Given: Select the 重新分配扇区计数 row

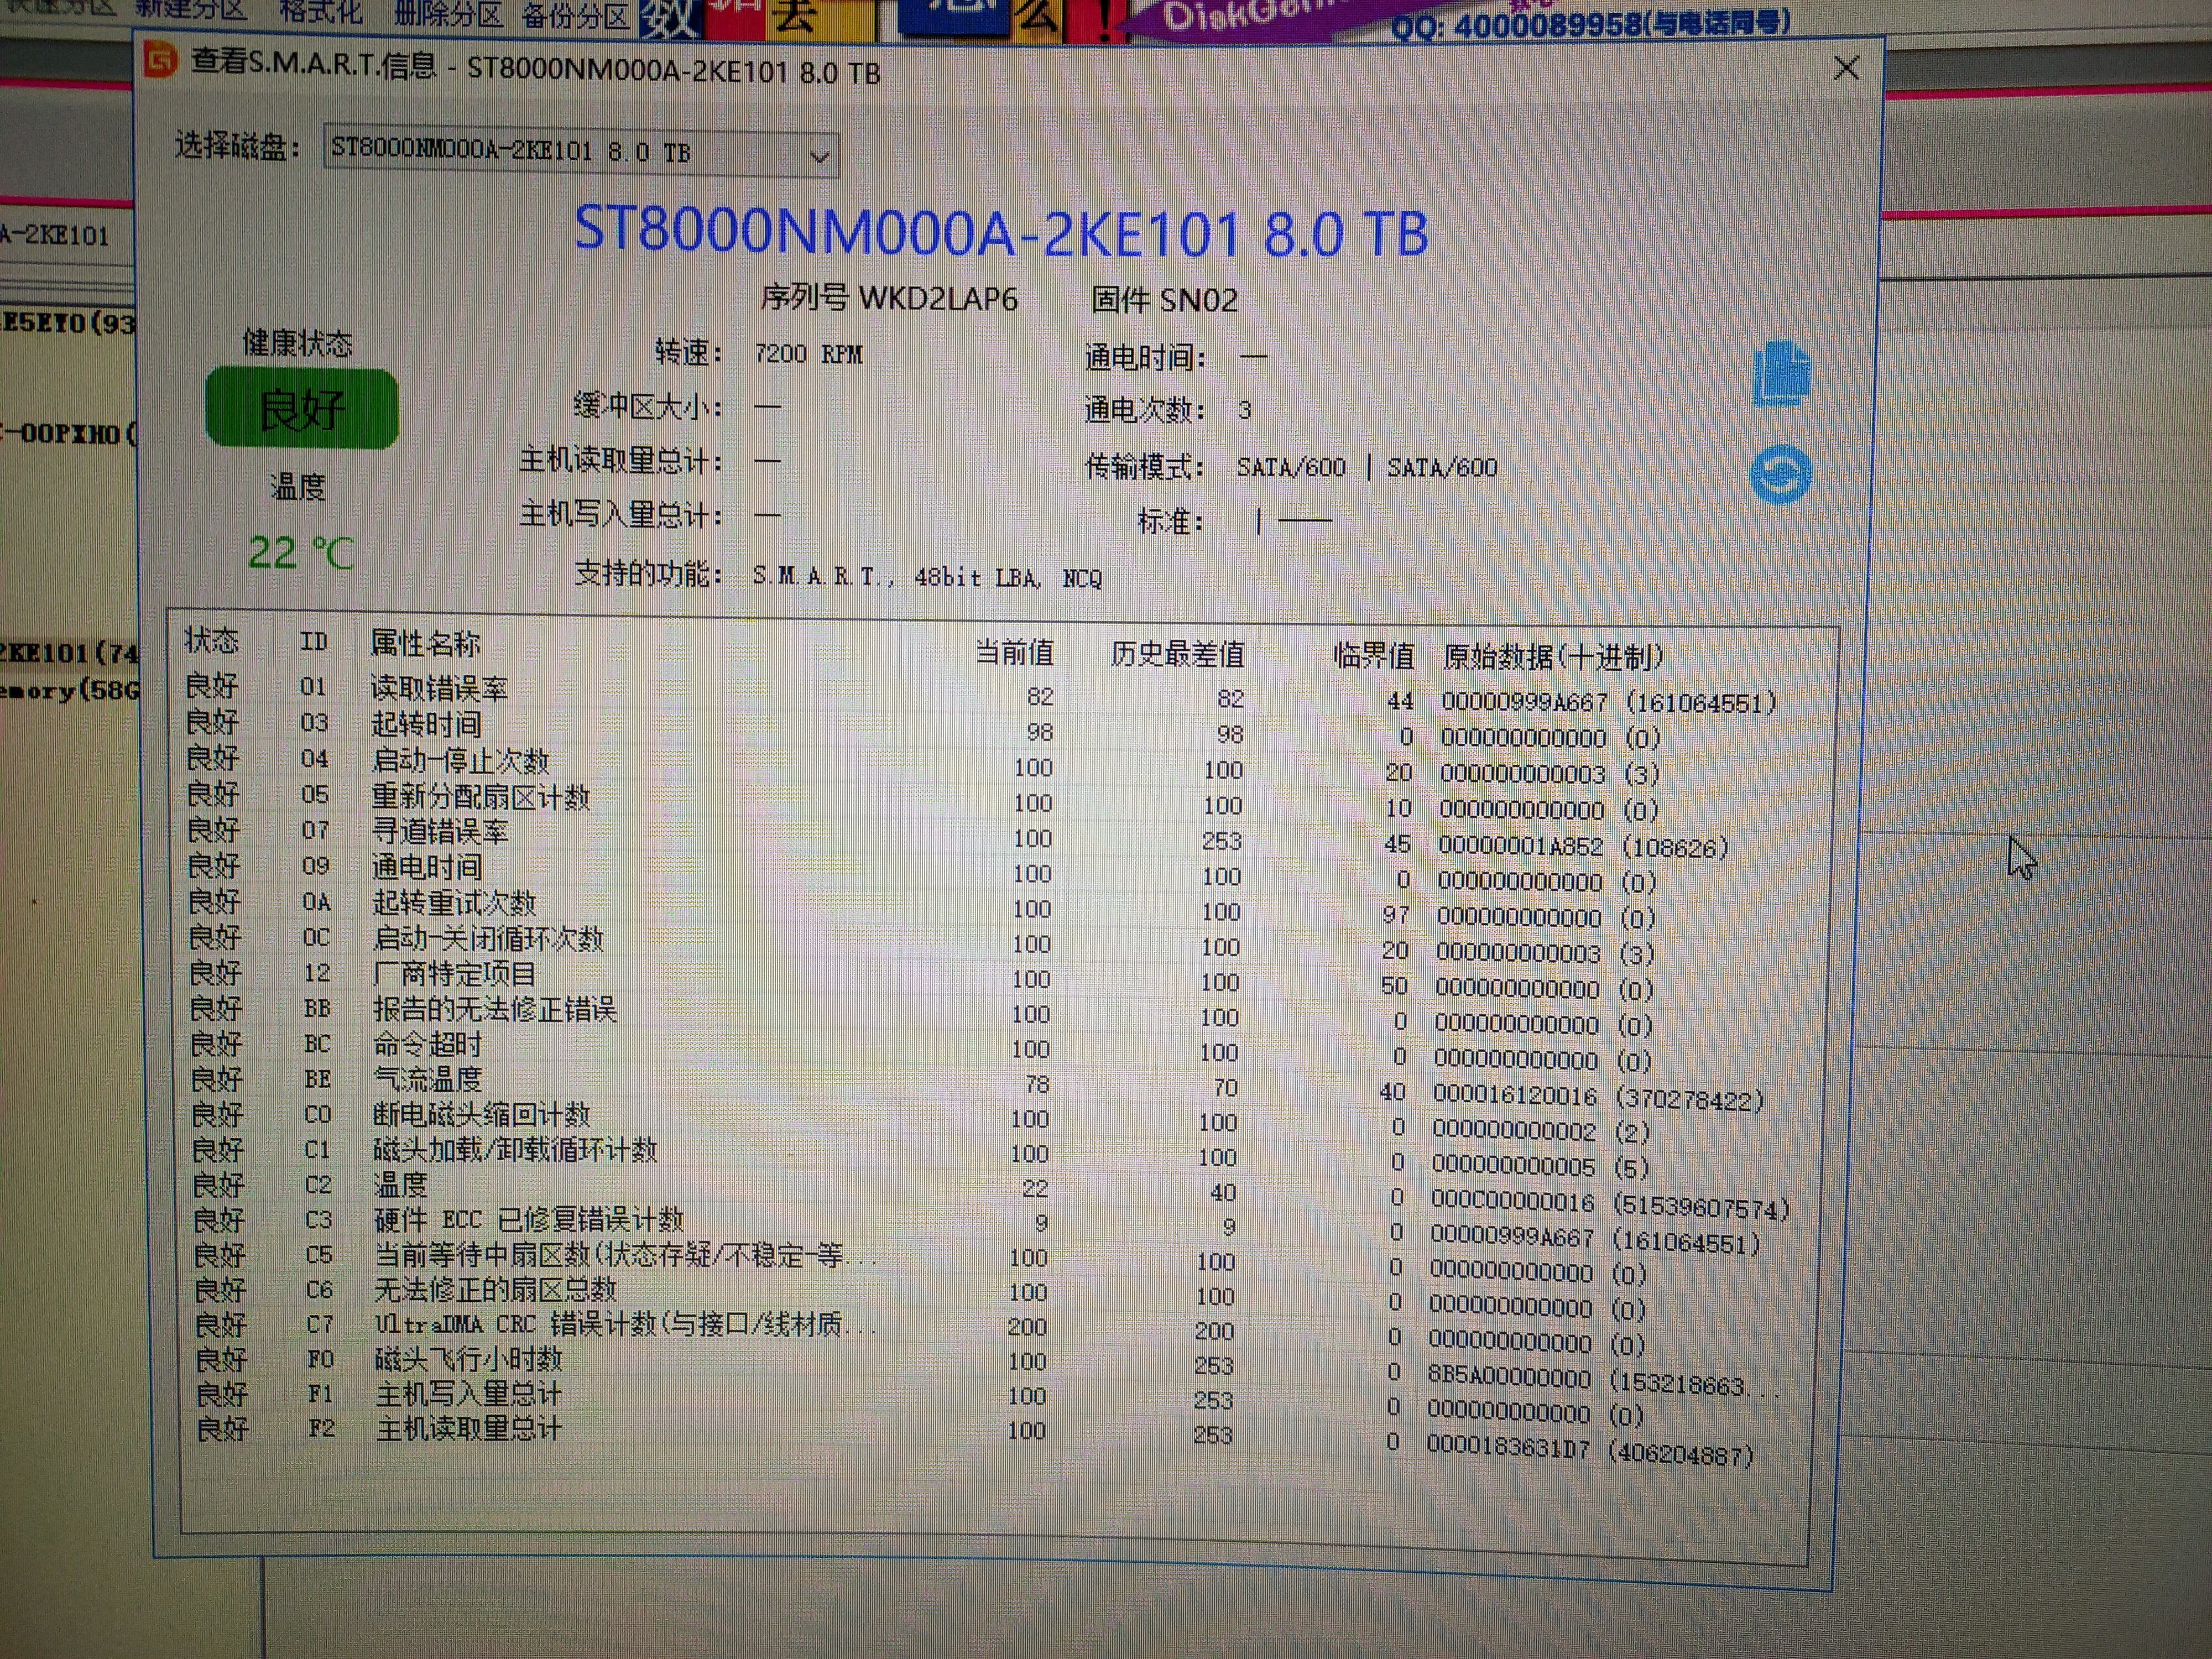Looking at the screenshot, I should coord(982,802).
